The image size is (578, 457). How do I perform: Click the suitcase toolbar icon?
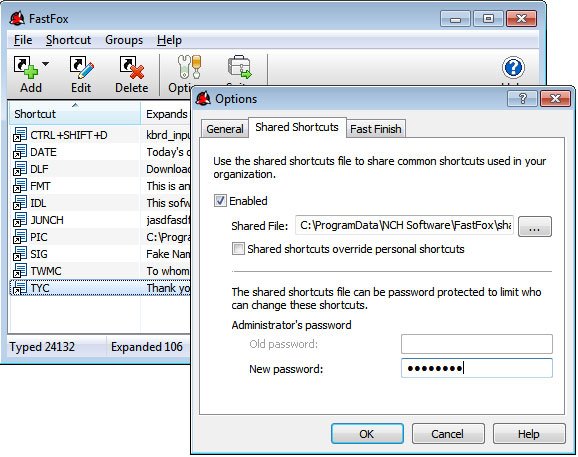point(239,67)
